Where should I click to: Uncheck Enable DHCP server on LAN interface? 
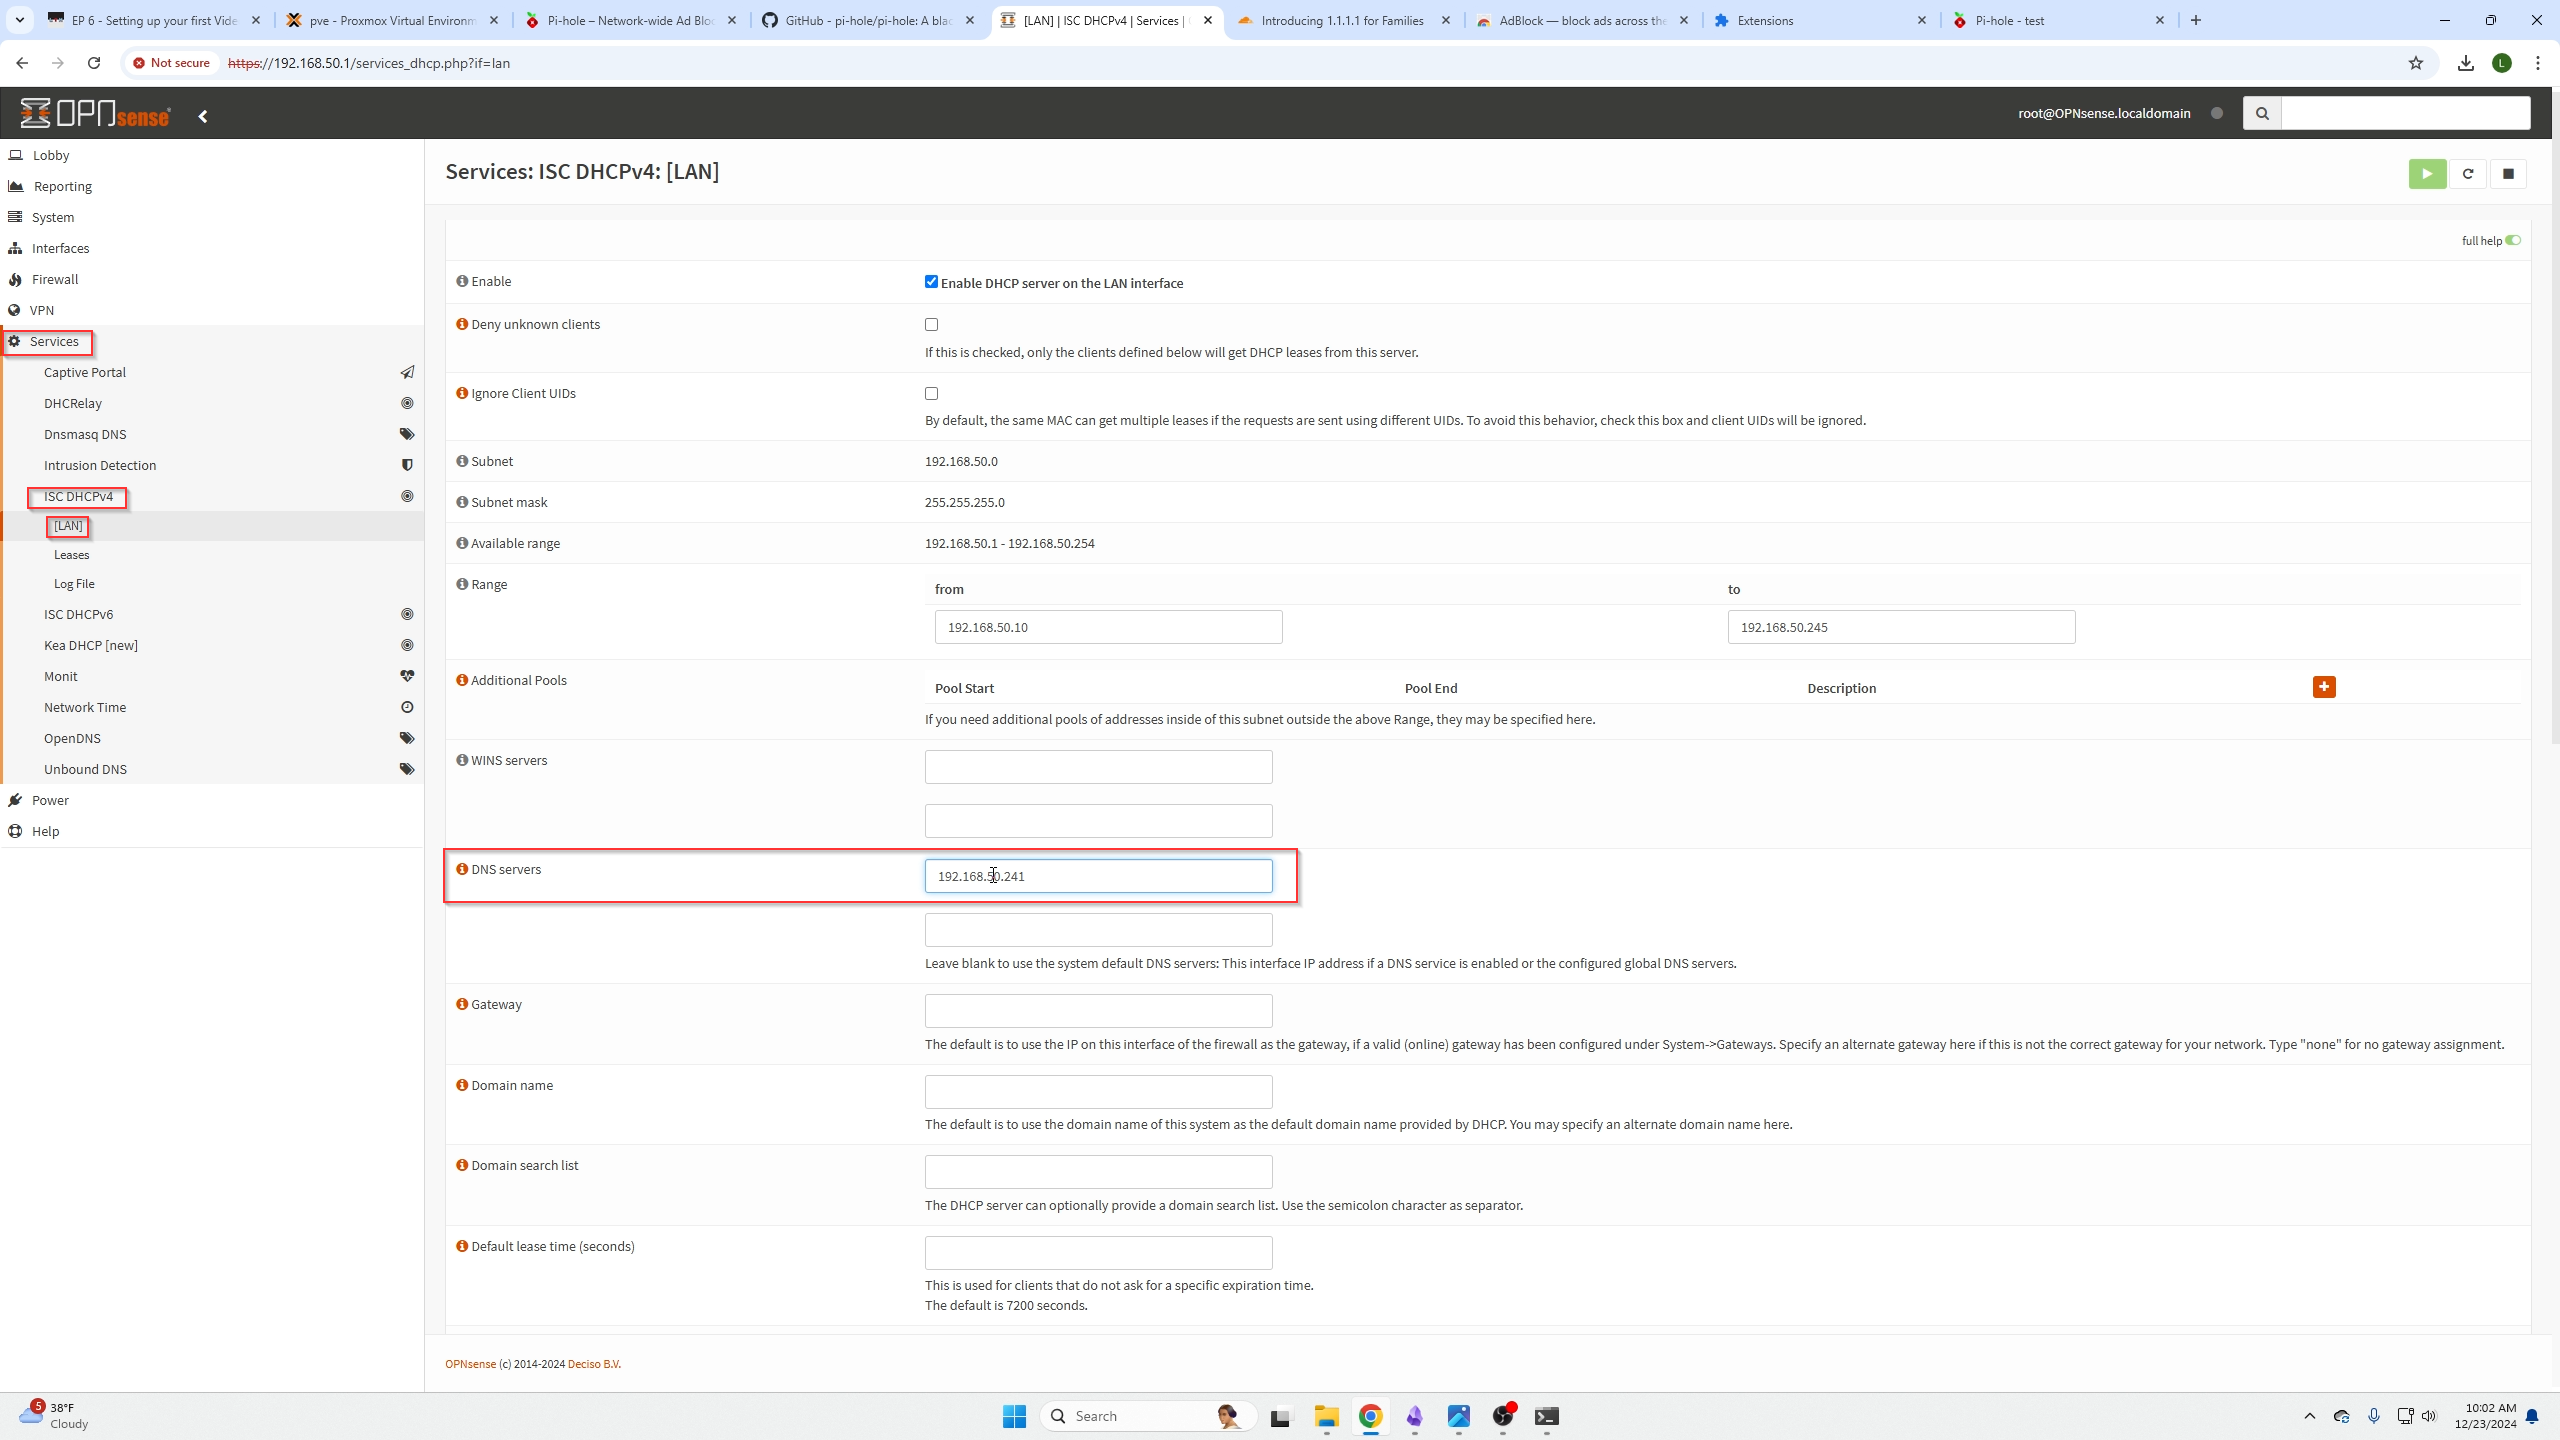[931, 282]
